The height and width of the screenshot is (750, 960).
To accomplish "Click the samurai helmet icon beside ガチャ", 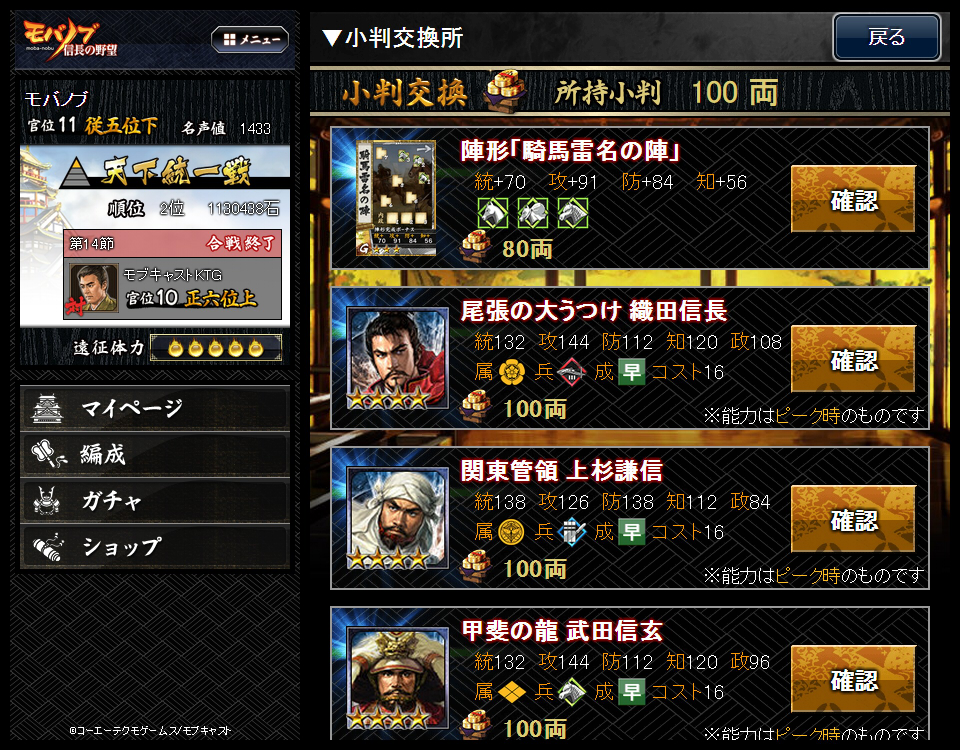I will coord(48,500).
